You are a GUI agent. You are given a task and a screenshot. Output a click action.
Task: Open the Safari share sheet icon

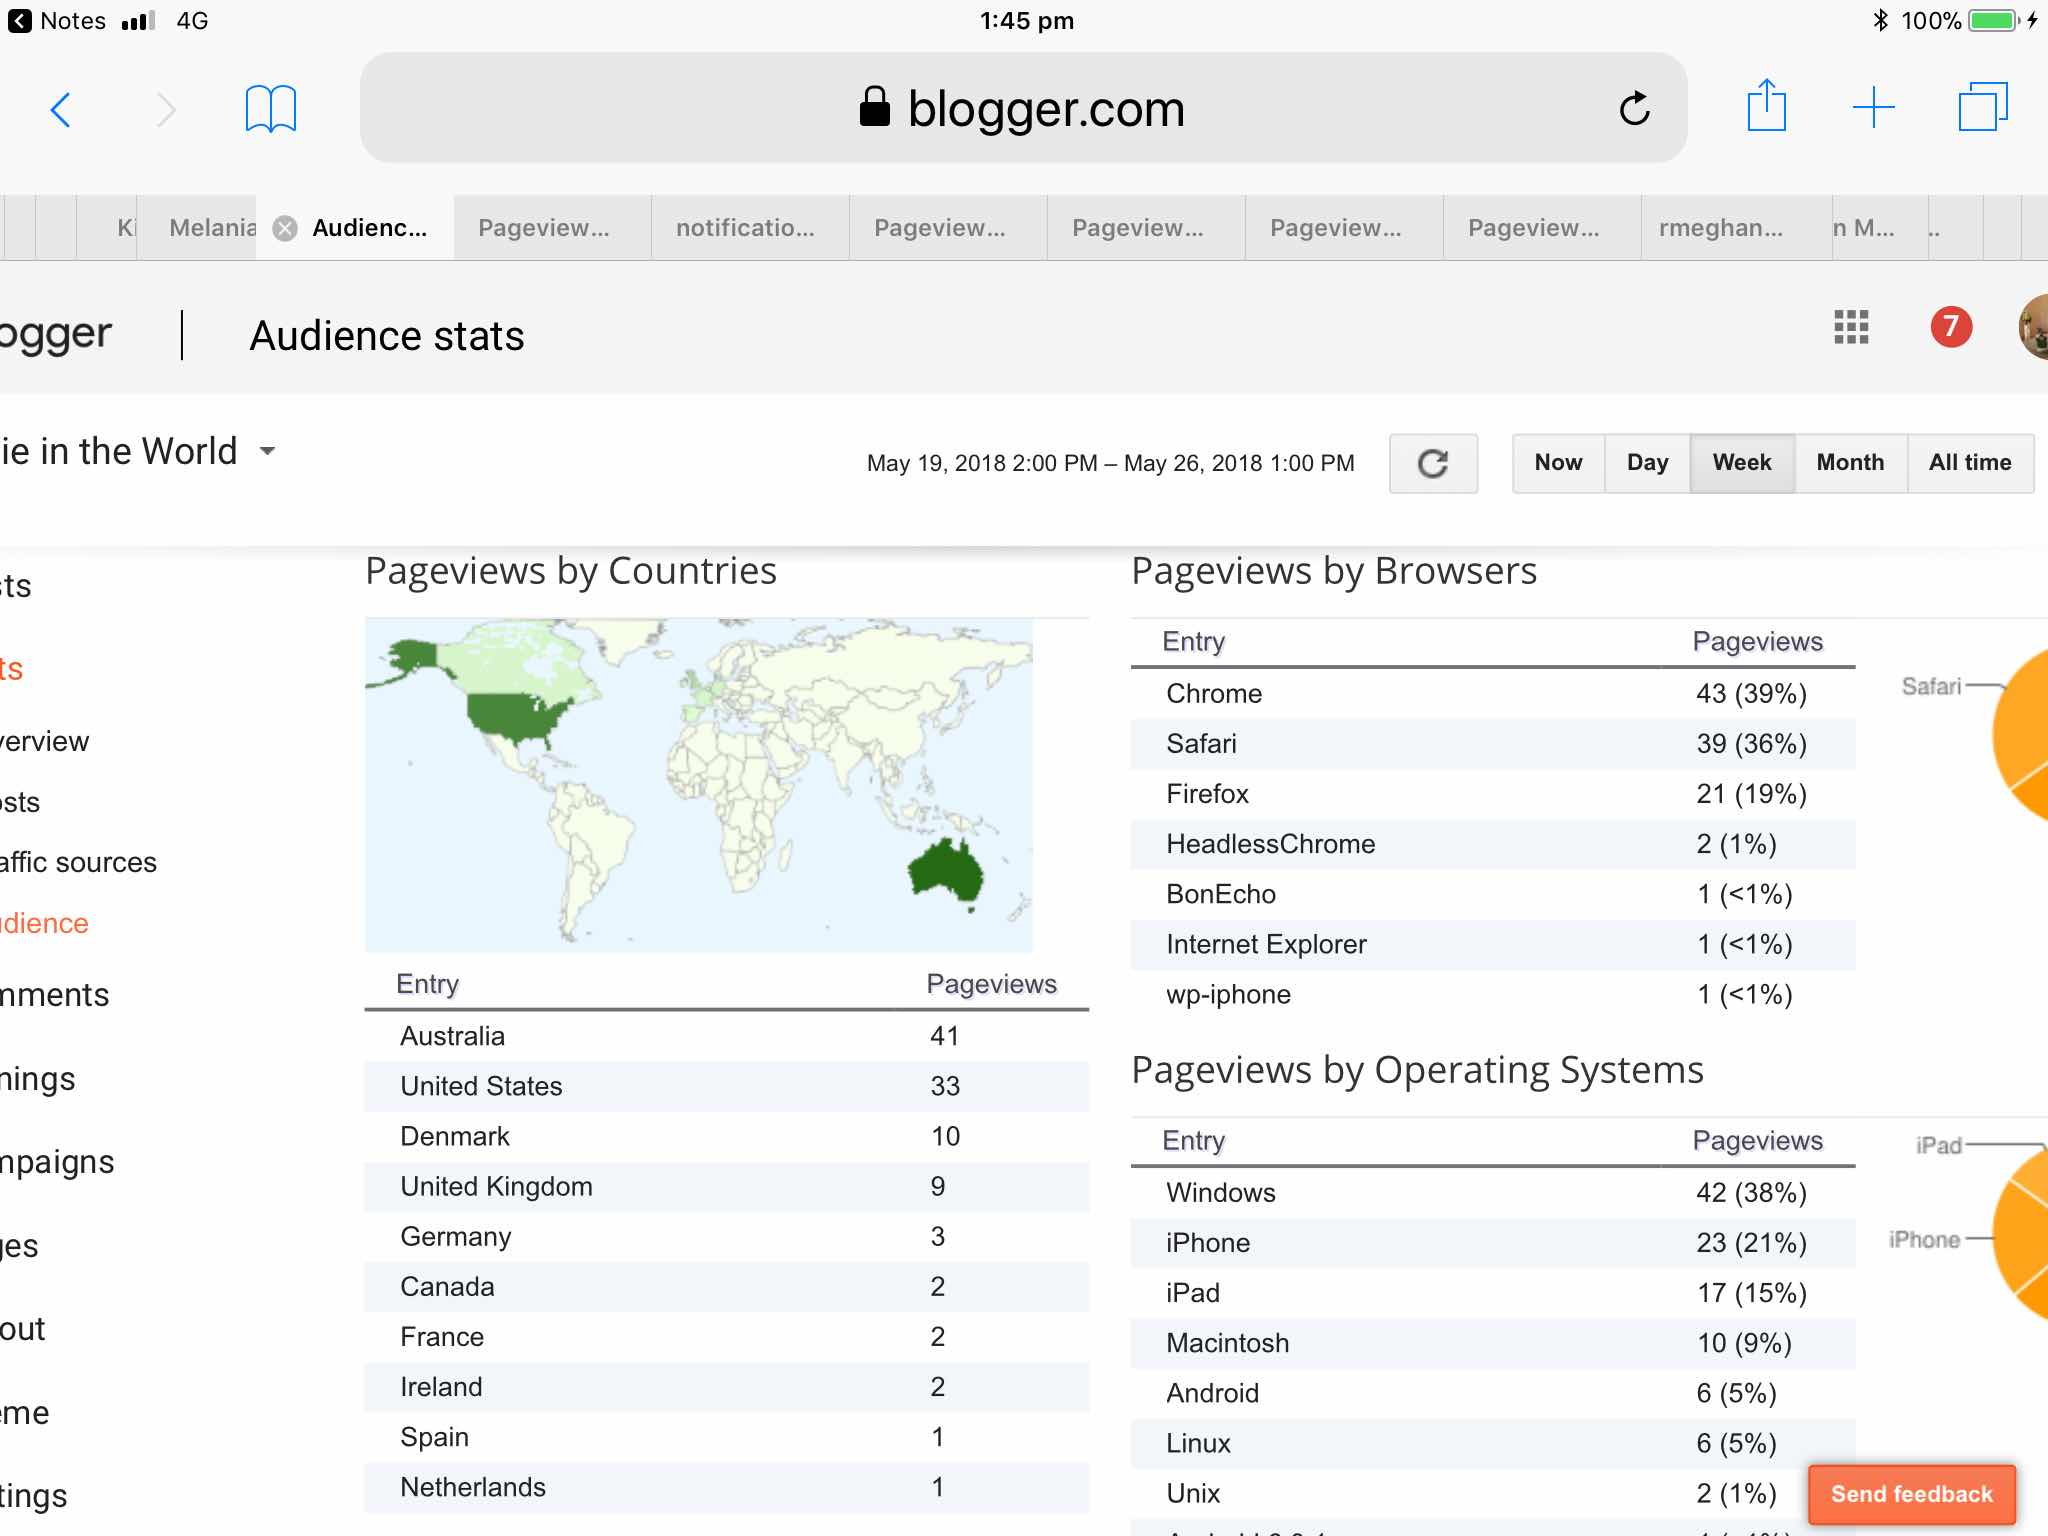click(x=1766, y=106)
